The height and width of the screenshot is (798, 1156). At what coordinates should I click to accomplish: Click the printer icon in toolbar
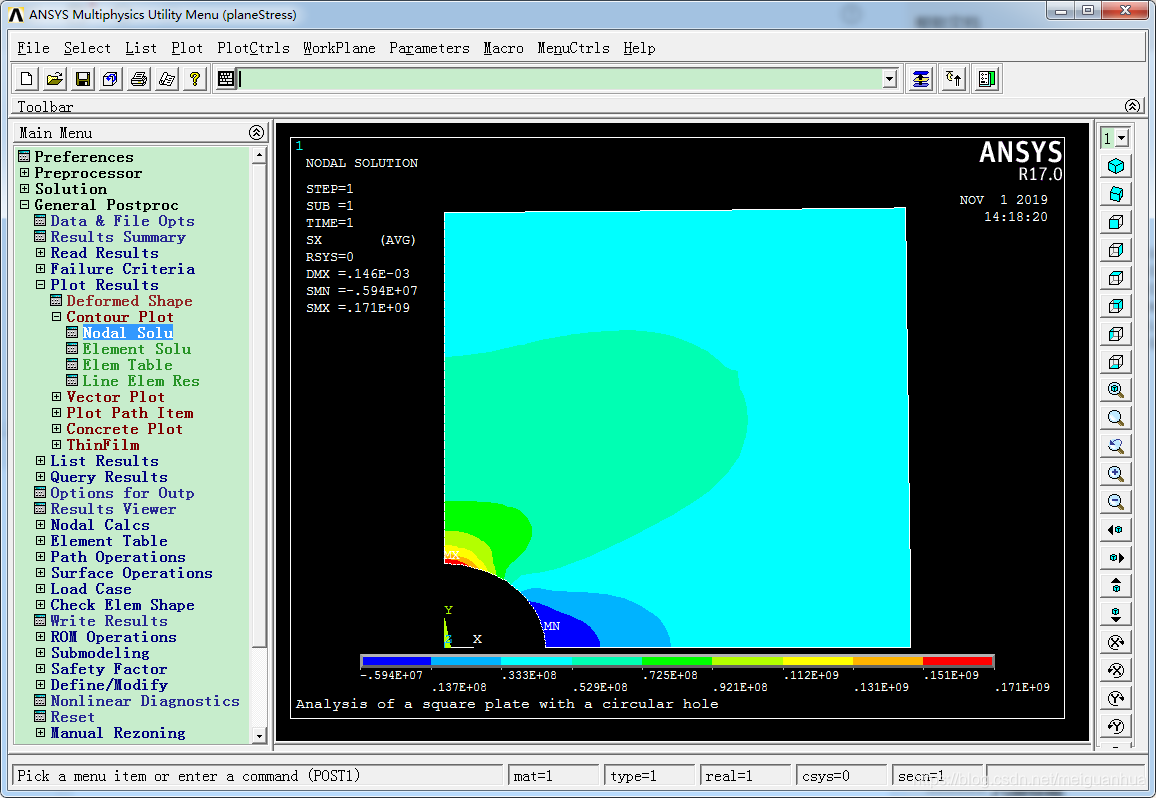(139, 79)
